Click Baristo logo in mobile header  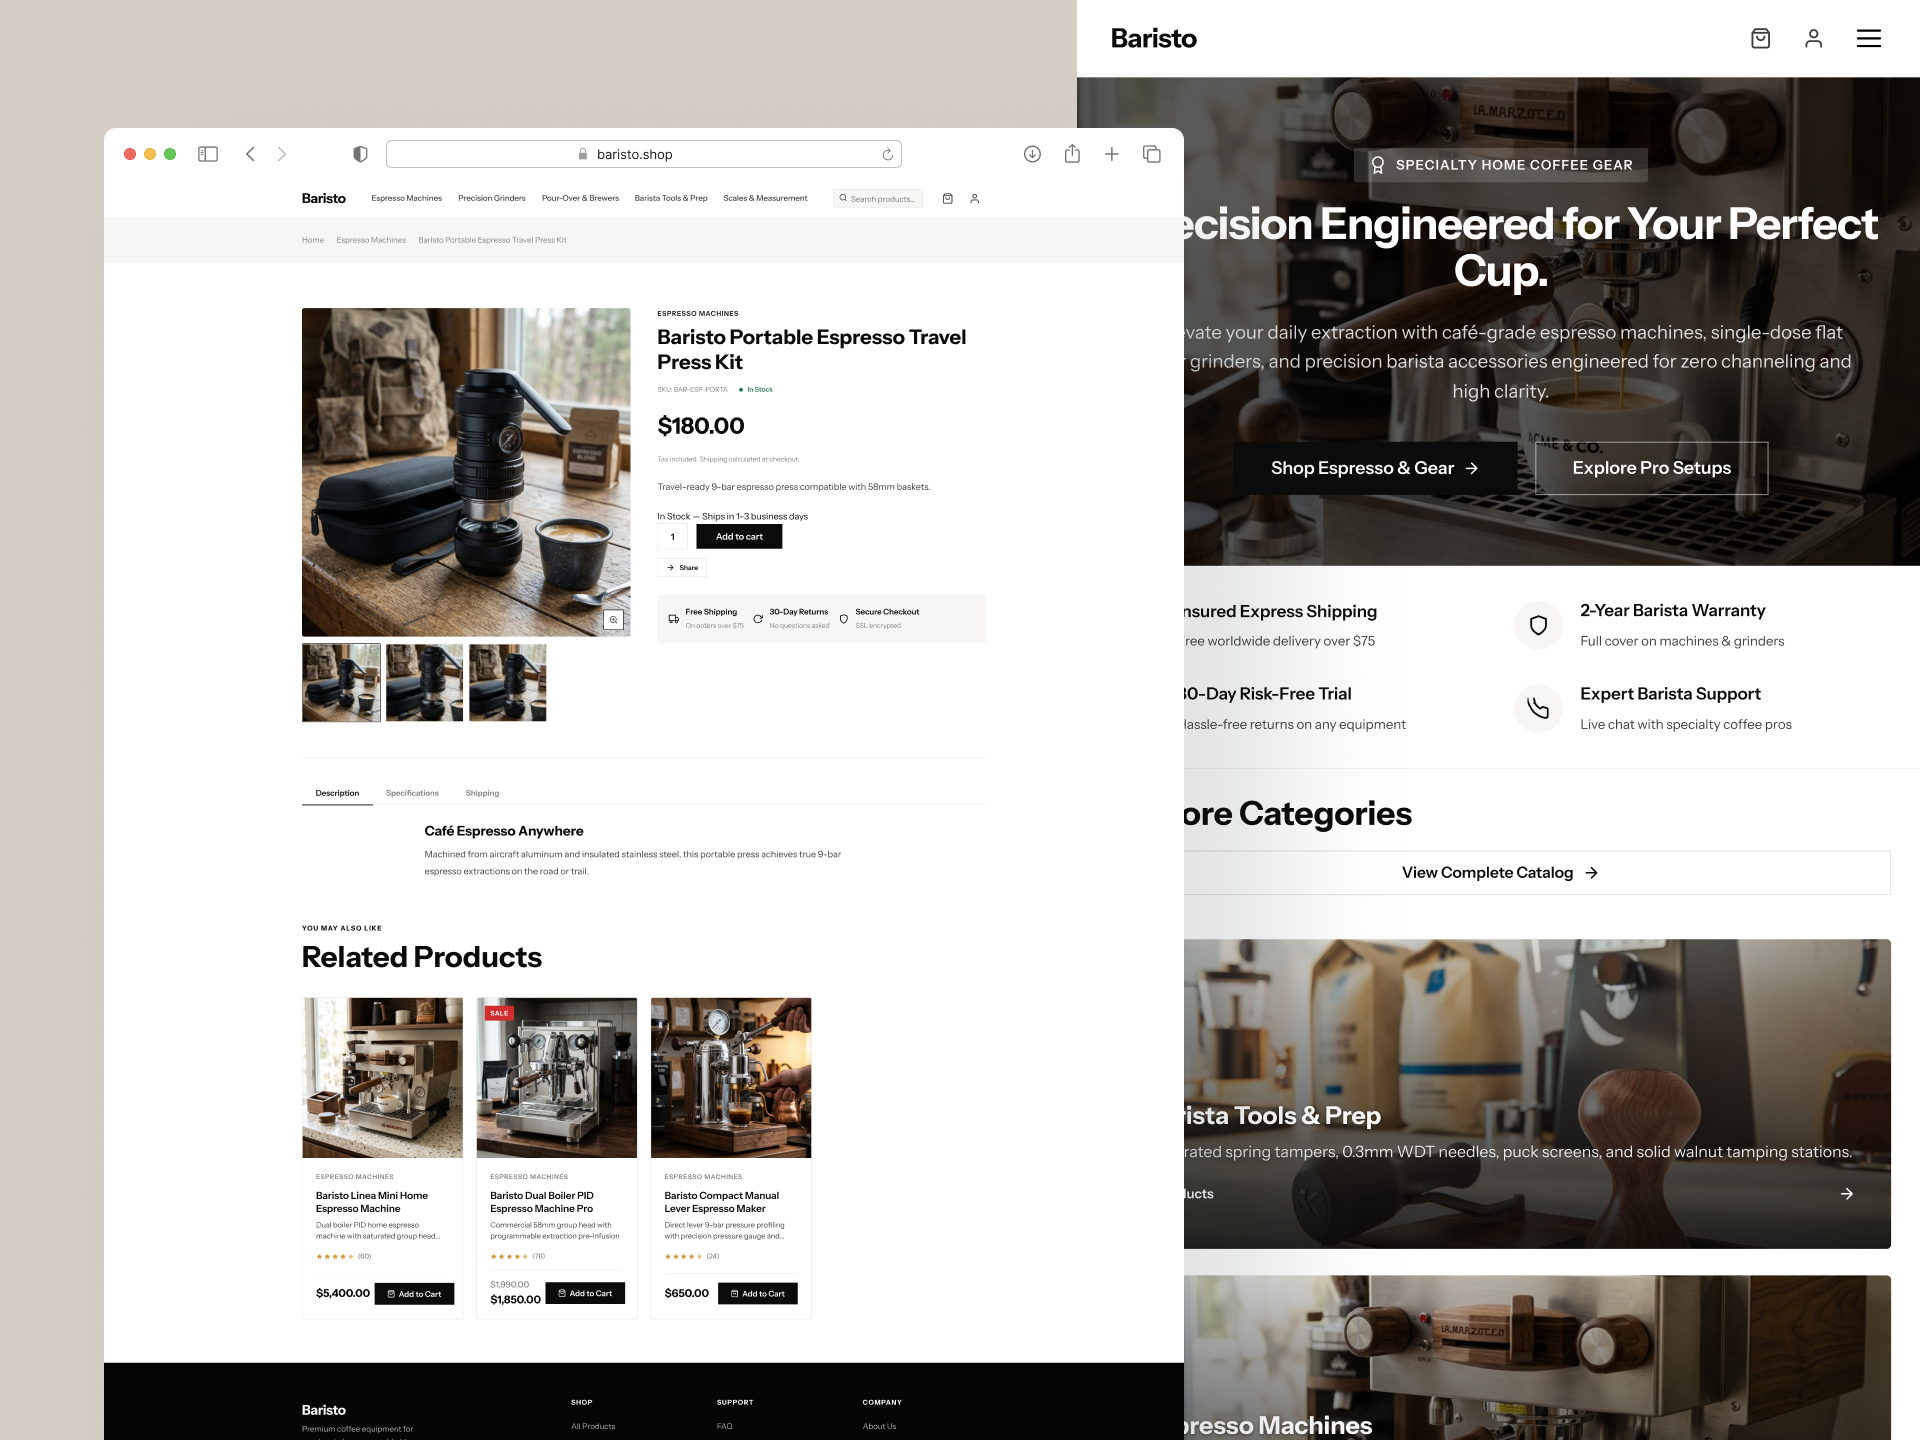[1154, 38]
